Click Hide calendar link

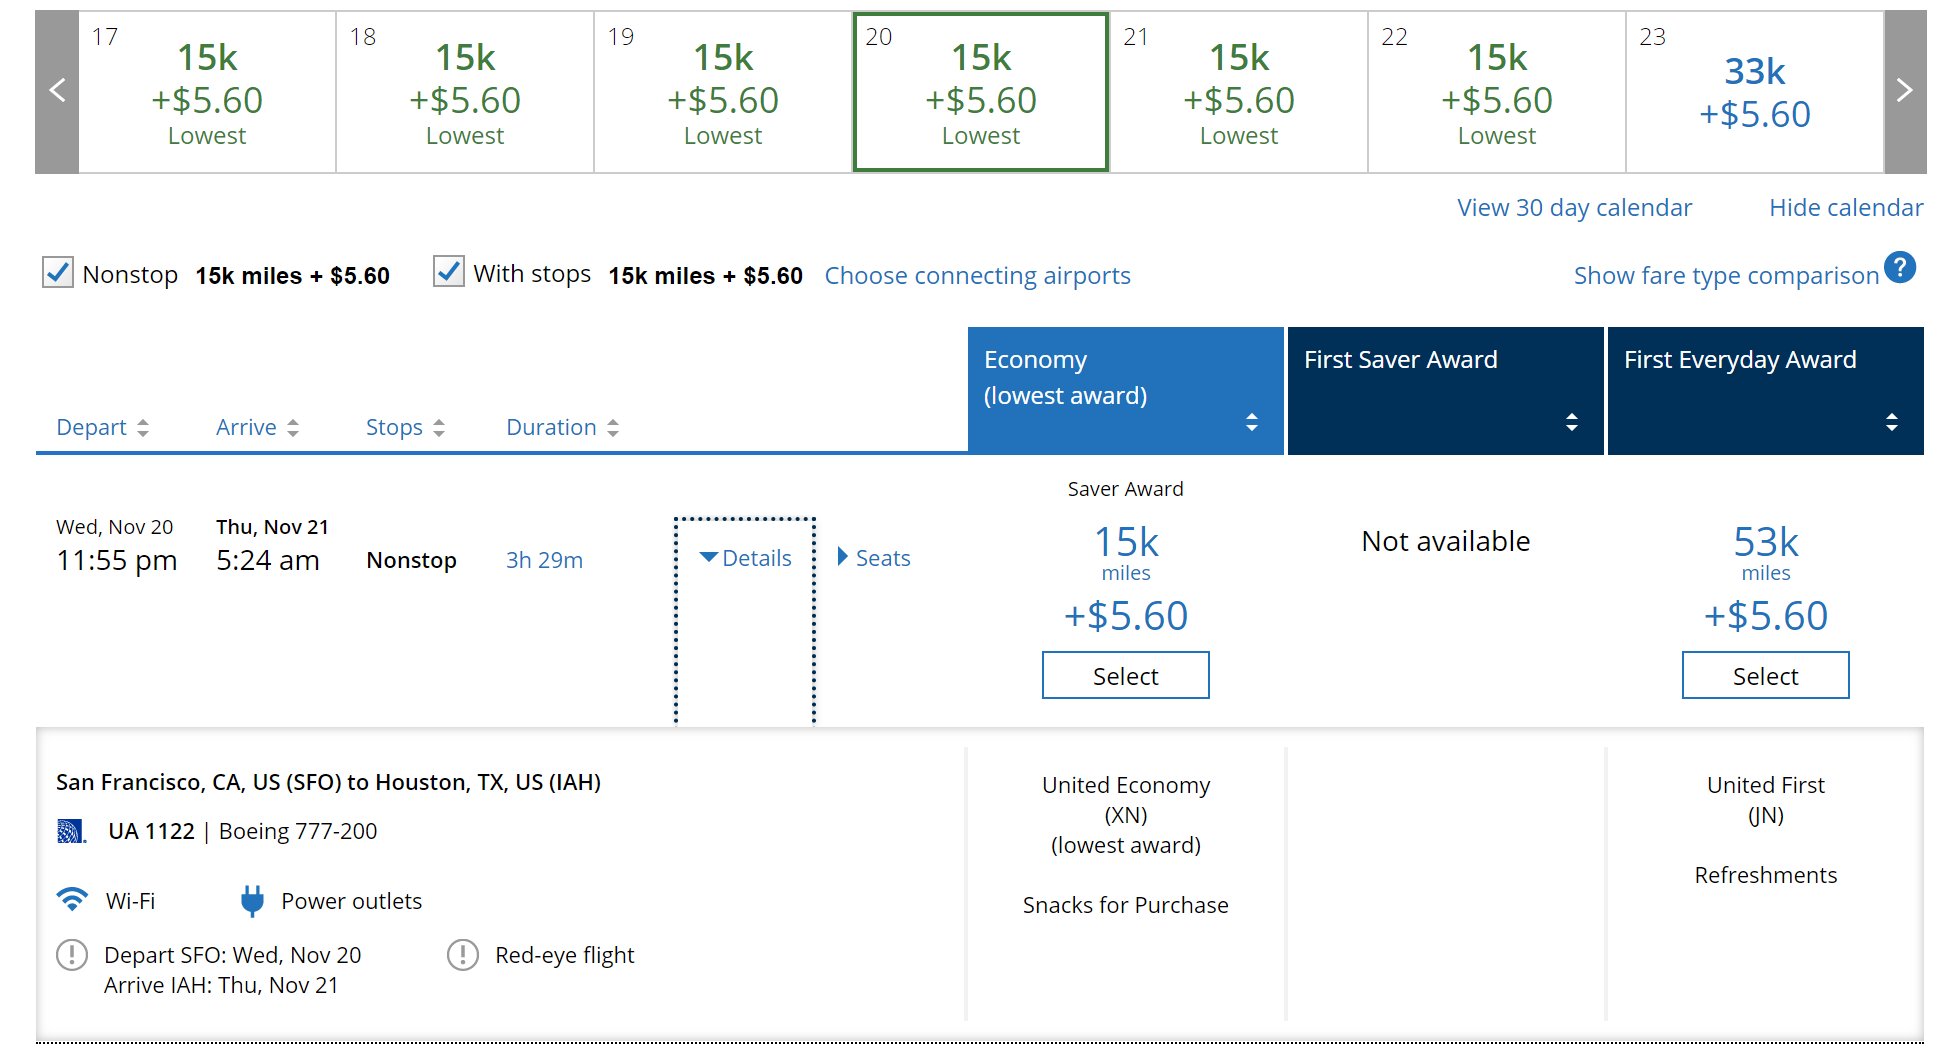click(1846, 208)
